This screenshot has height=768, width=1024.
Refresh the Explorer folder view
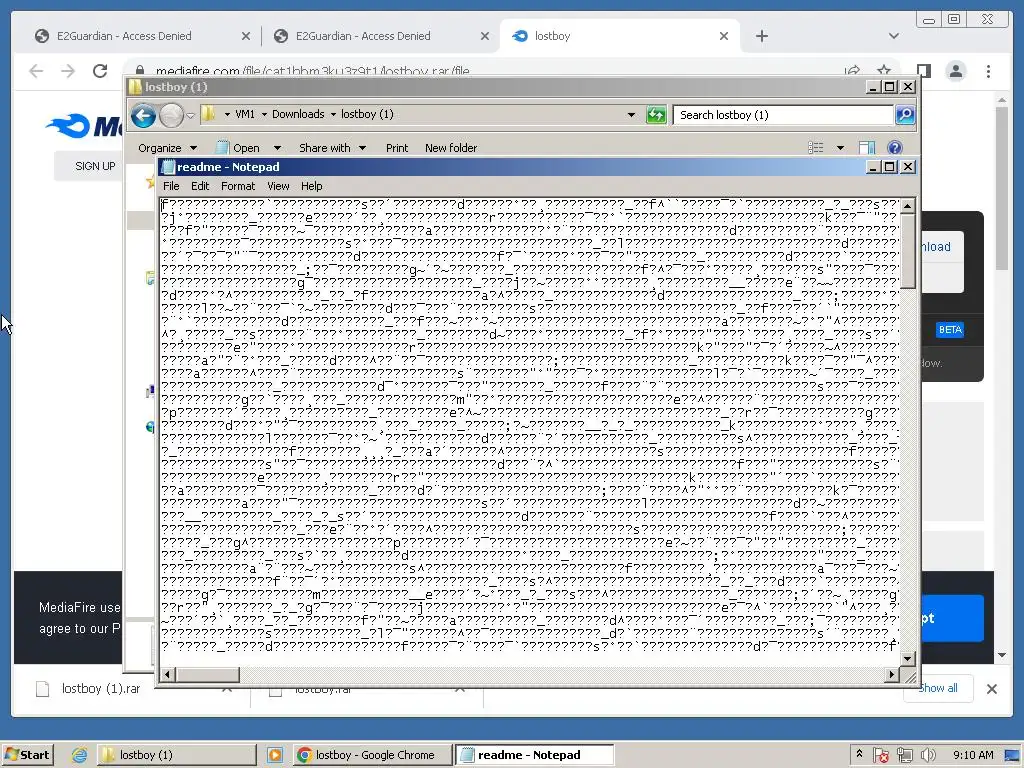pos(656,115)
